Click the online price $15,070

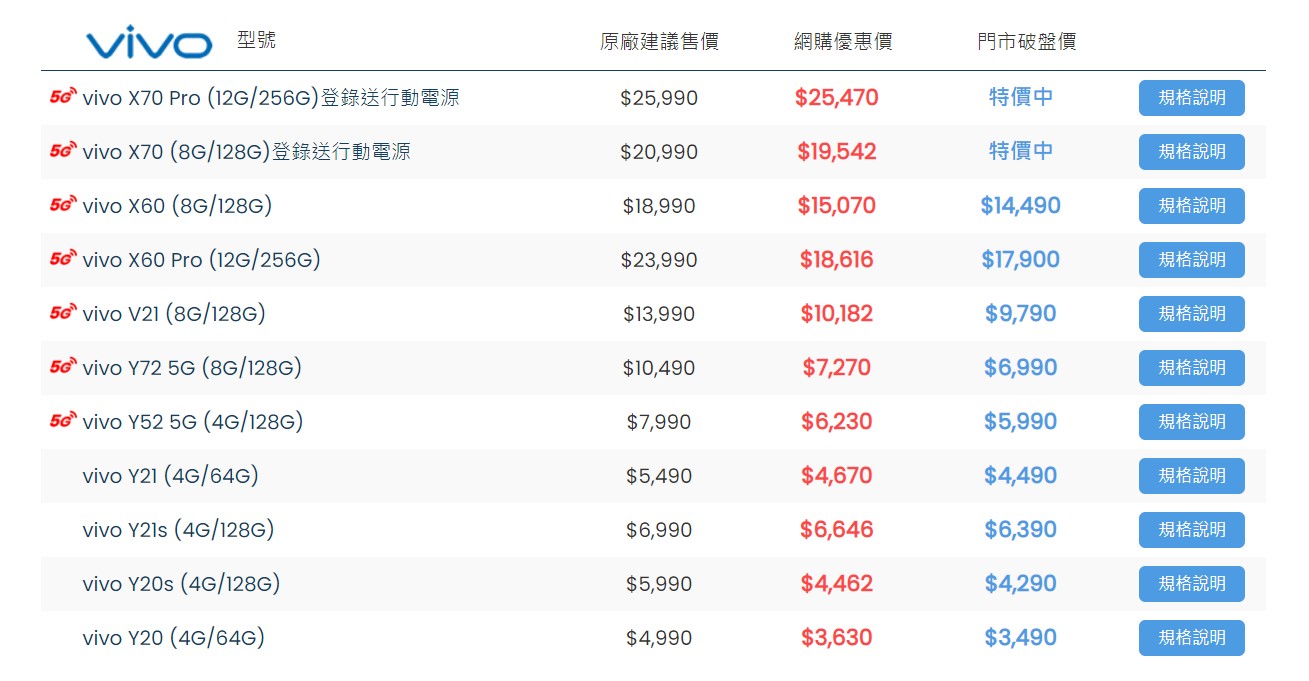point(837,206)
